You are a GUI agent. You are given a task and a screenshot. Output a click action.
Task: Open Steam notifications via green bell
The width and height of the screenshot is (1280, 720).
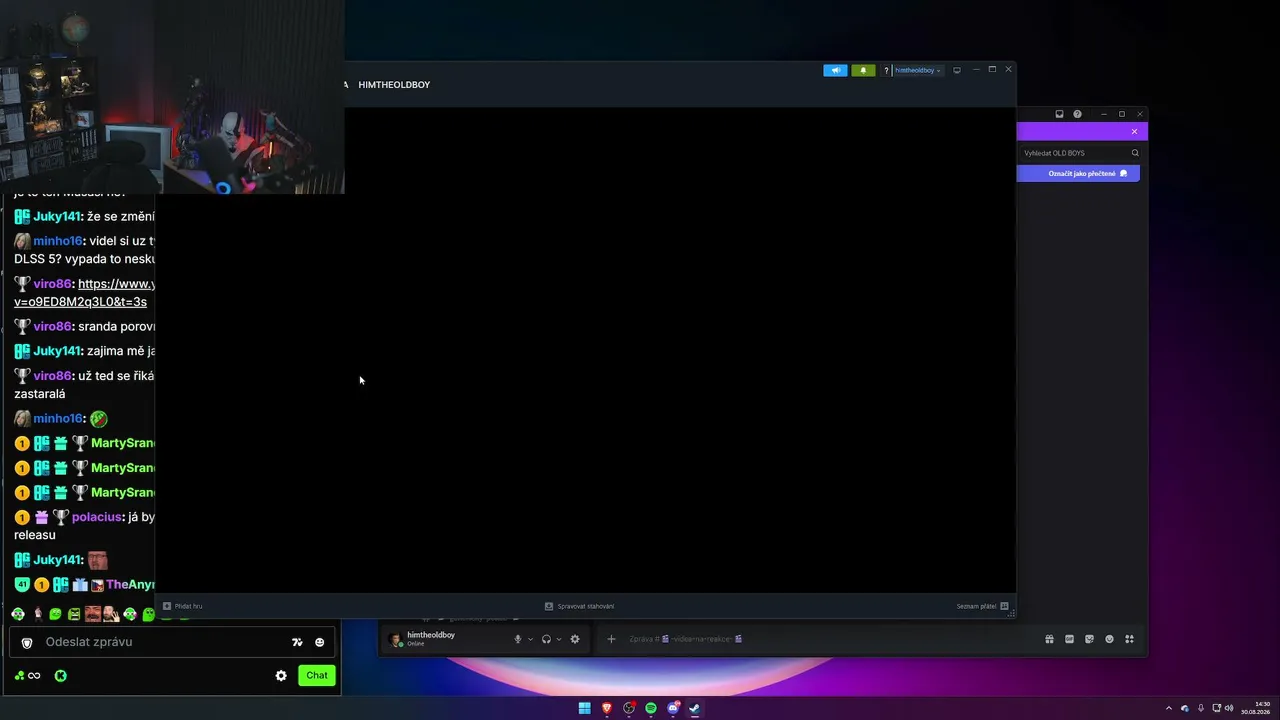[x=863, y=70]
